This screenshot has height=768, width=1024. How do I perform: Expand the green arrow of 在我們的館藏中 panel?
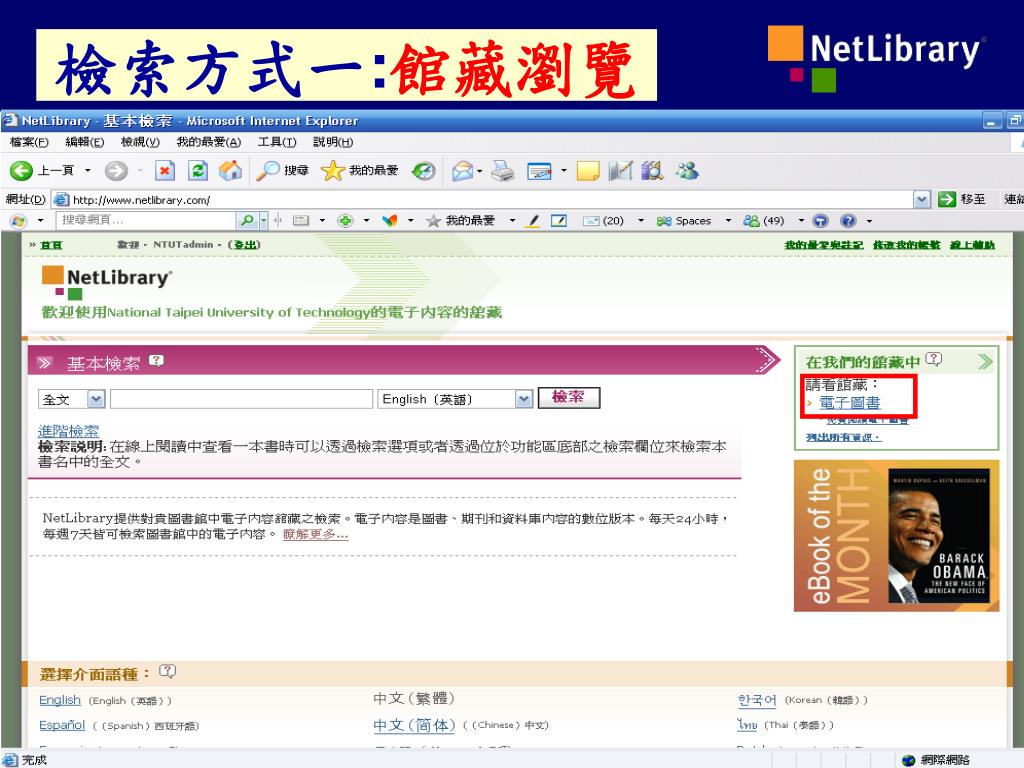(985, 361)
